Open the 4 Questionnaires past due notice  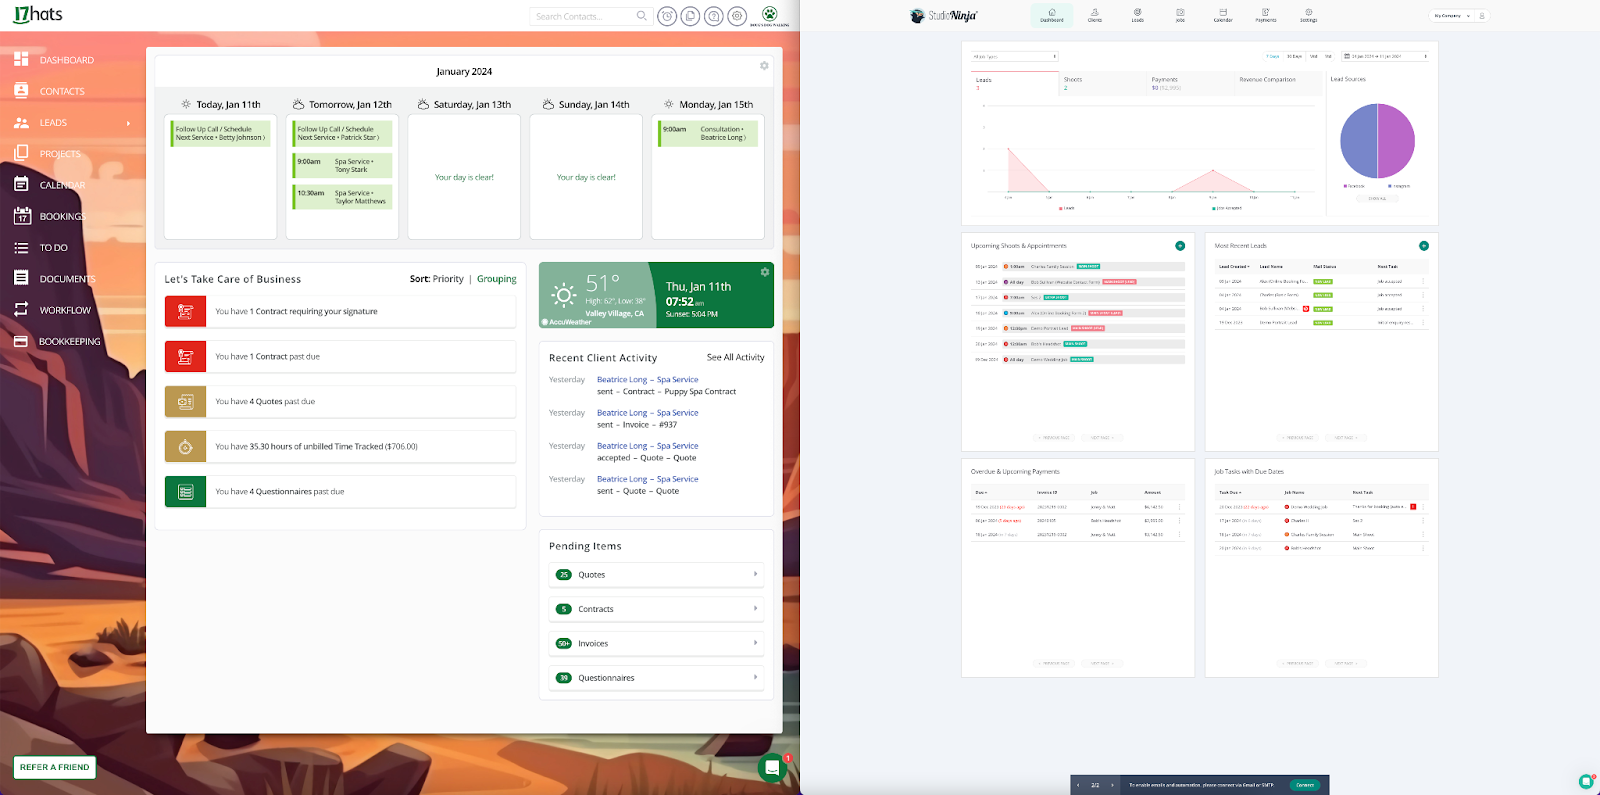point(340,492)
